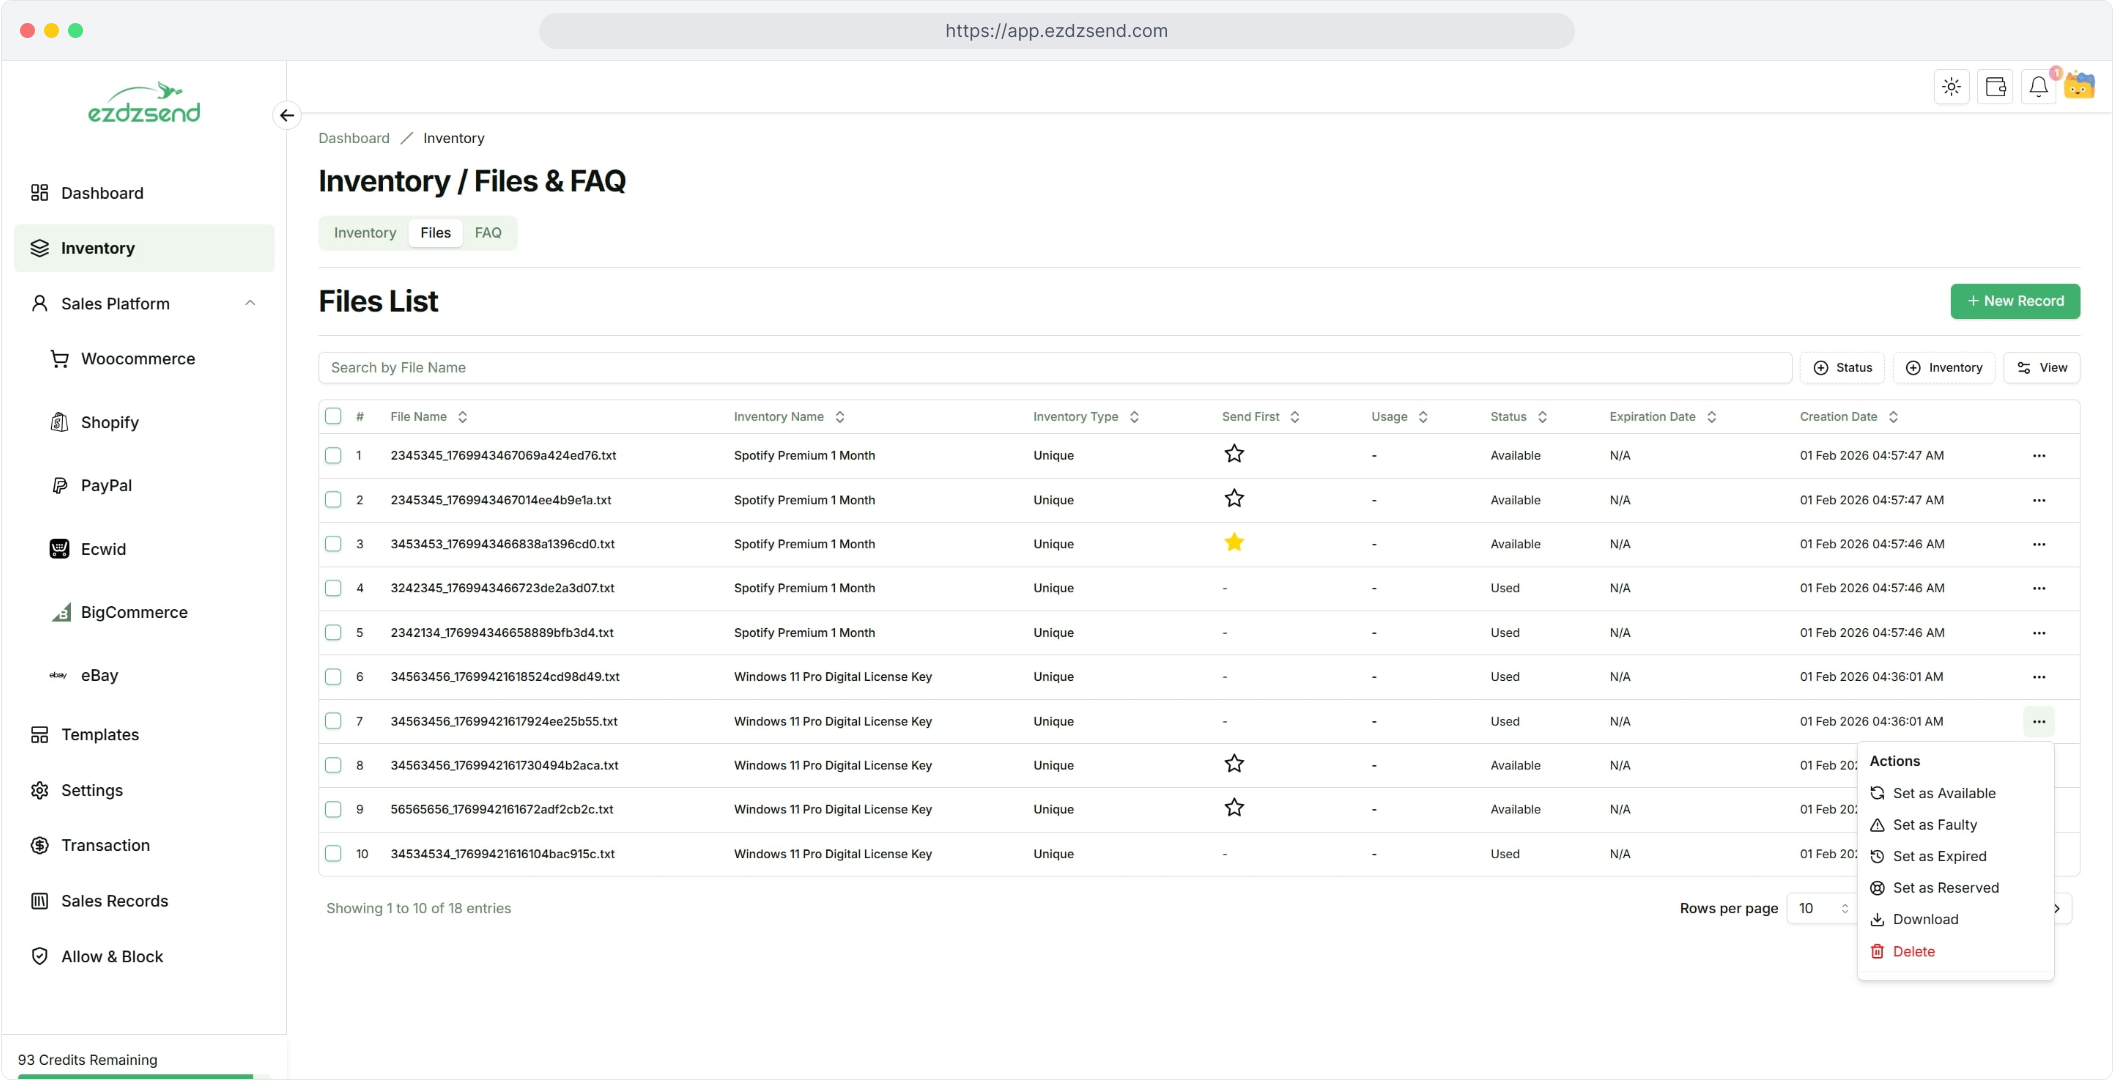The image size is (2114, 1080).
Task: Check the select-all checkbox in table header
Action: click(333, 416)
